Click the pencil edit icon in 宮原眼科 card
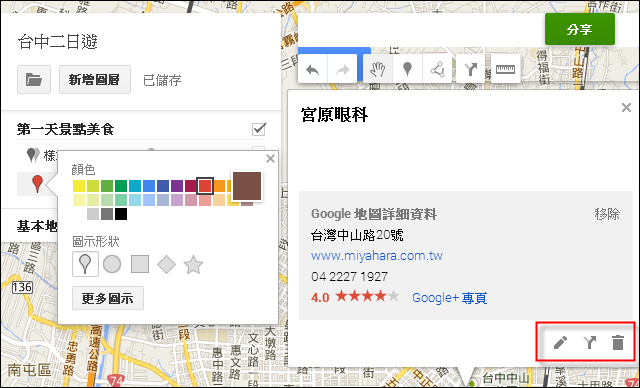This screenshot has height=388, width=640. click(x=560, y=342)
